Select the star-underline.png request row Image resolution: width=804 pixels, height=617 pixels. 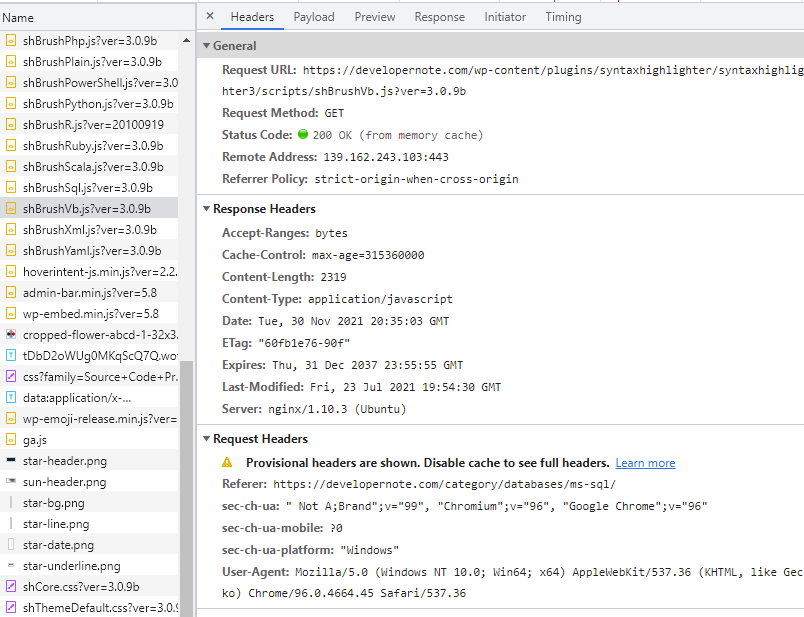point(89,566)
